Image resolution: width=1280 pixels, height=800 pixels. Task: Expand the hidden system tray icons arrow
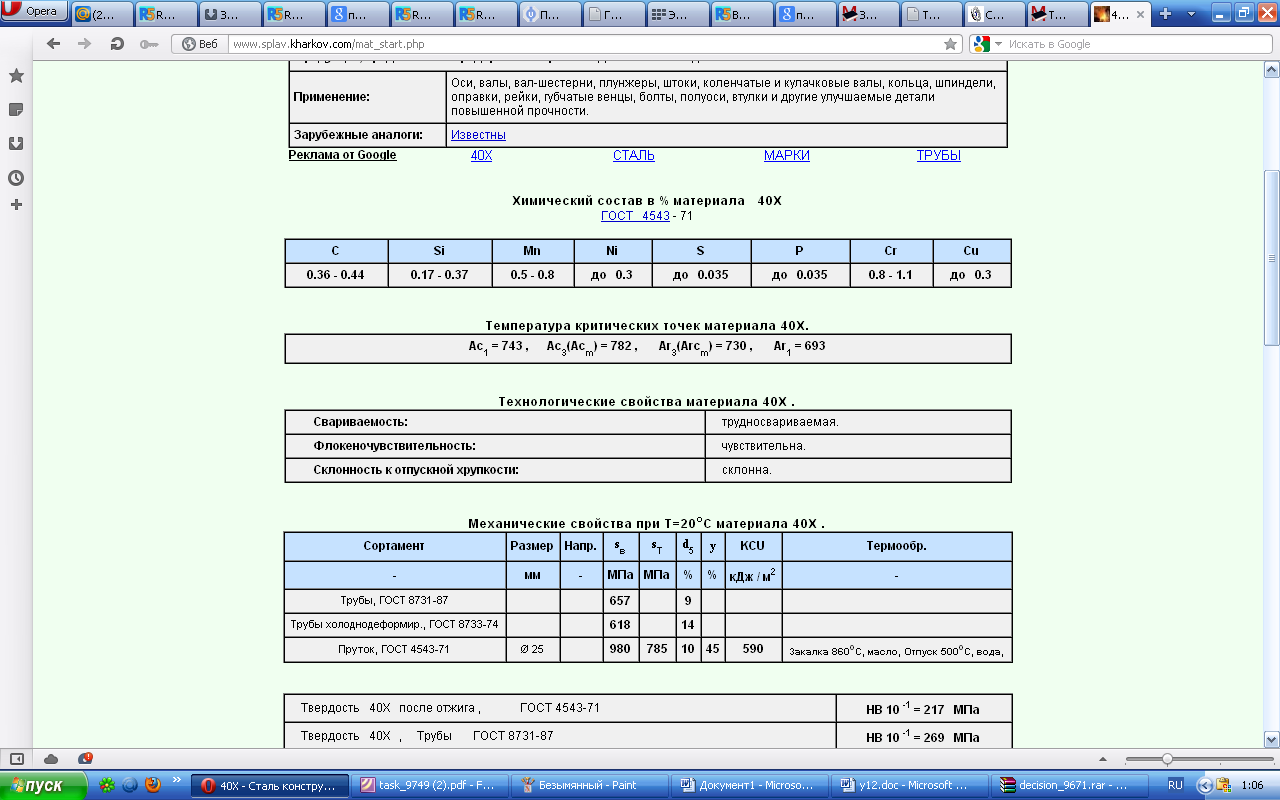(x=1205, y=786)
